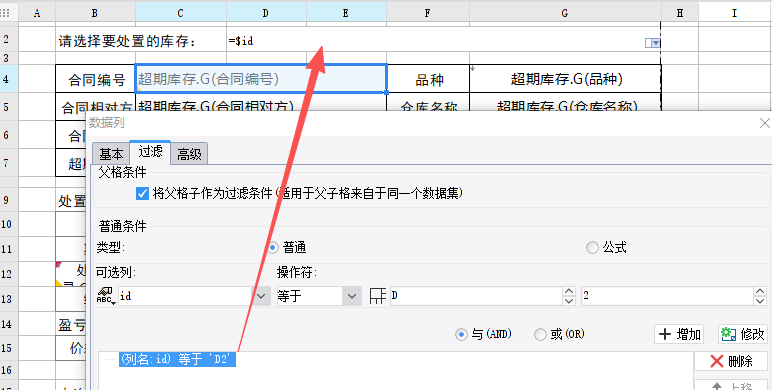Increase the column letter stepper up arrow
Image resolution: width=772 pixels, height=390 pixels.
pos(569,292)
